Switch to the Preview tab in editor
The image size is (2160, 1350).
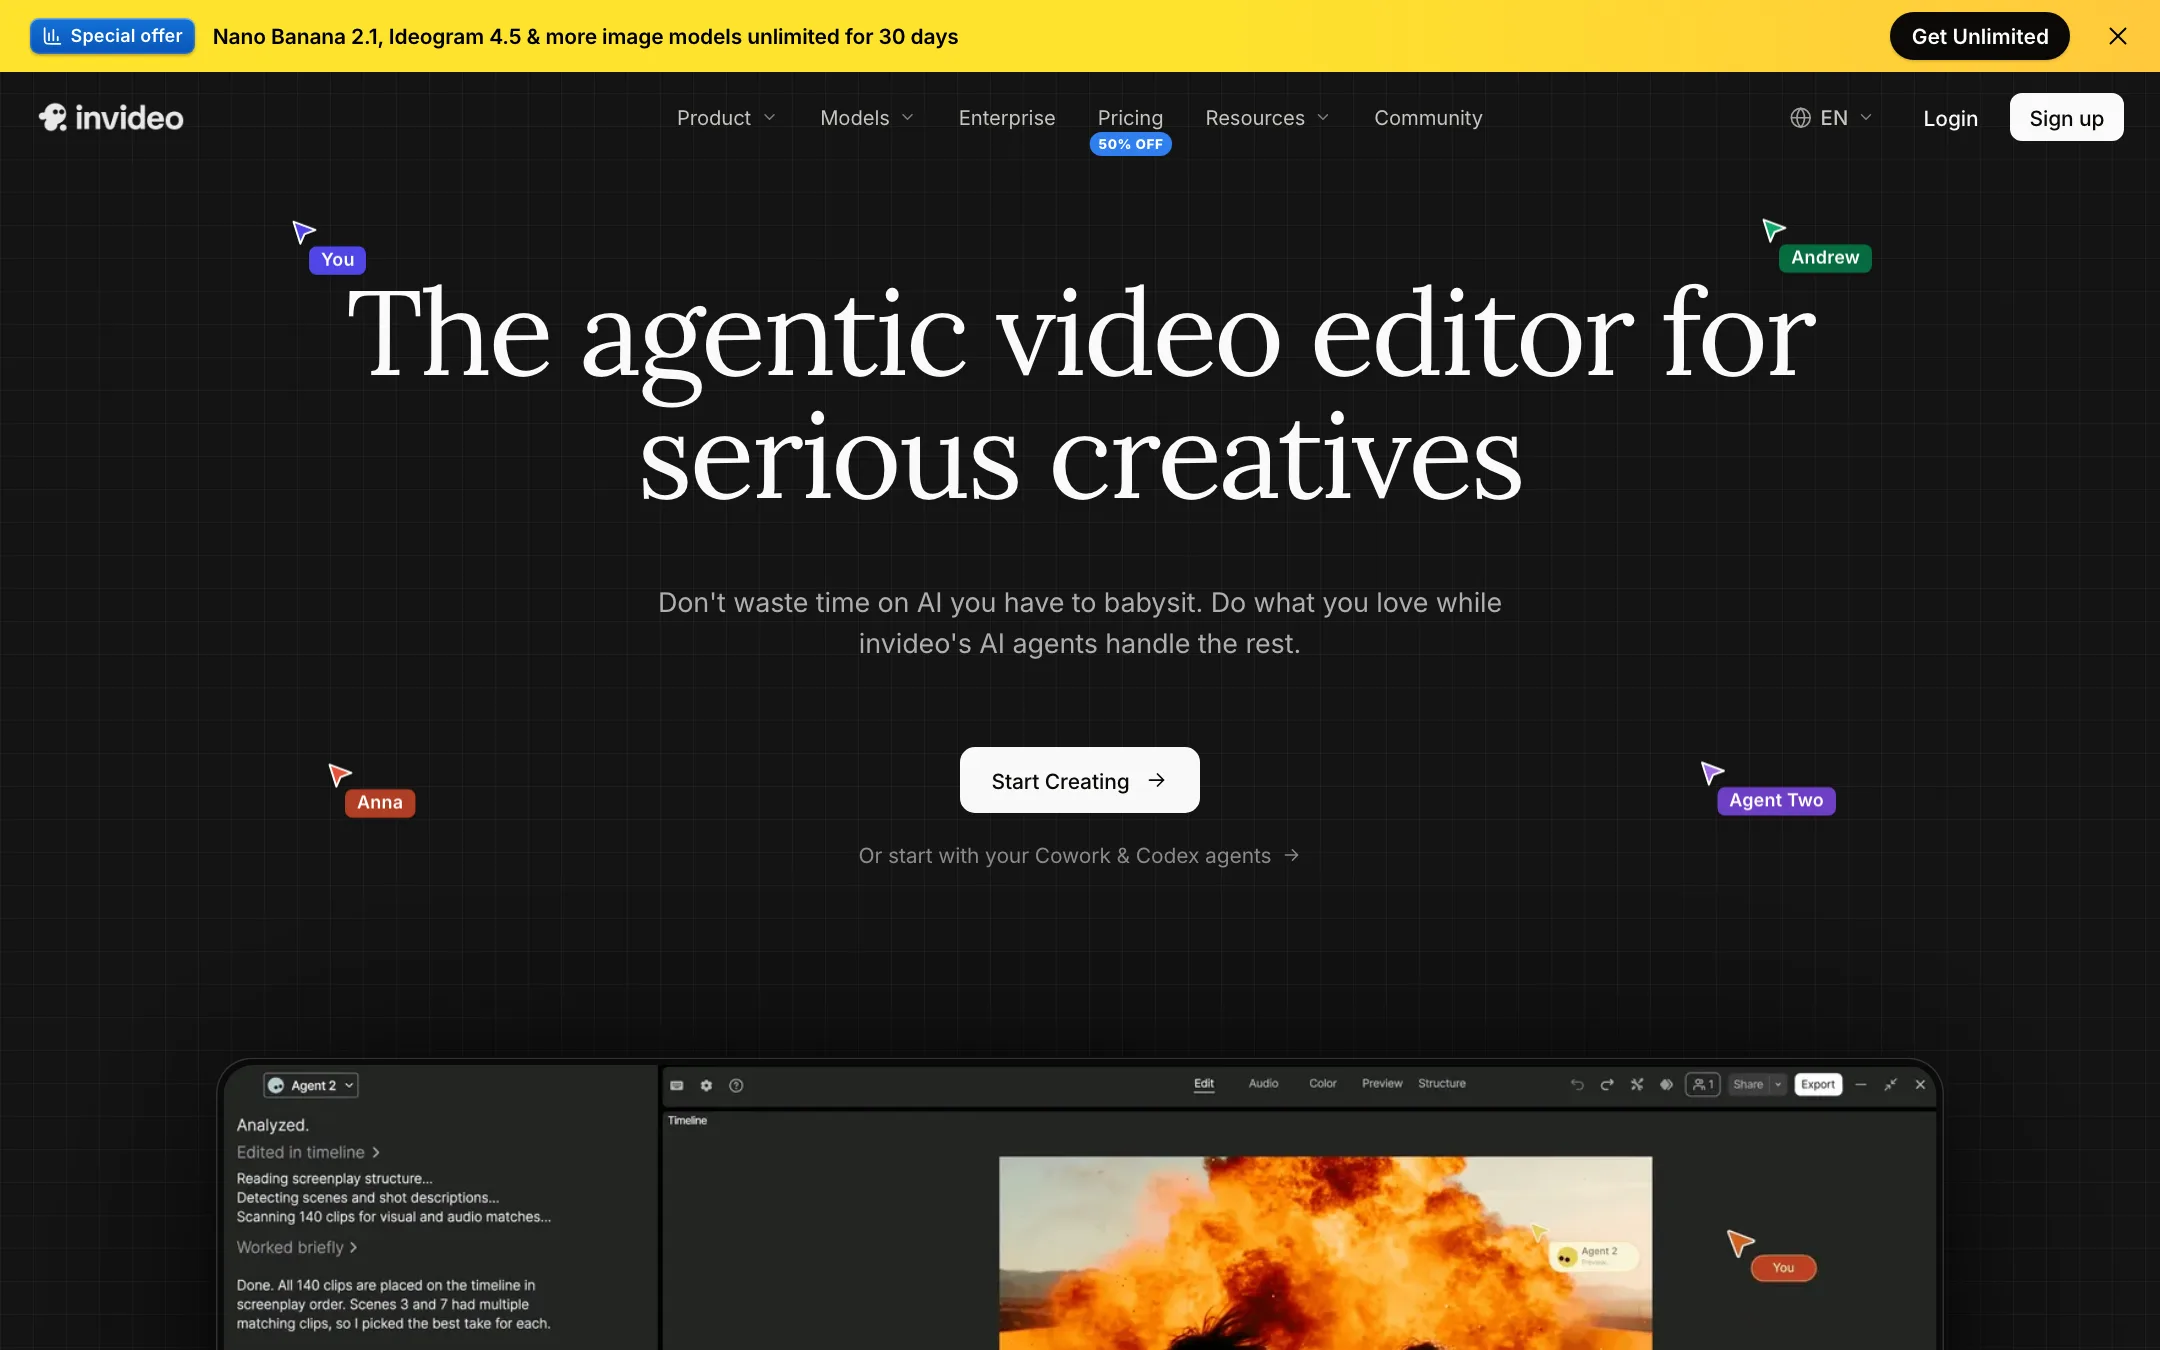[x=1382, y=1083]
